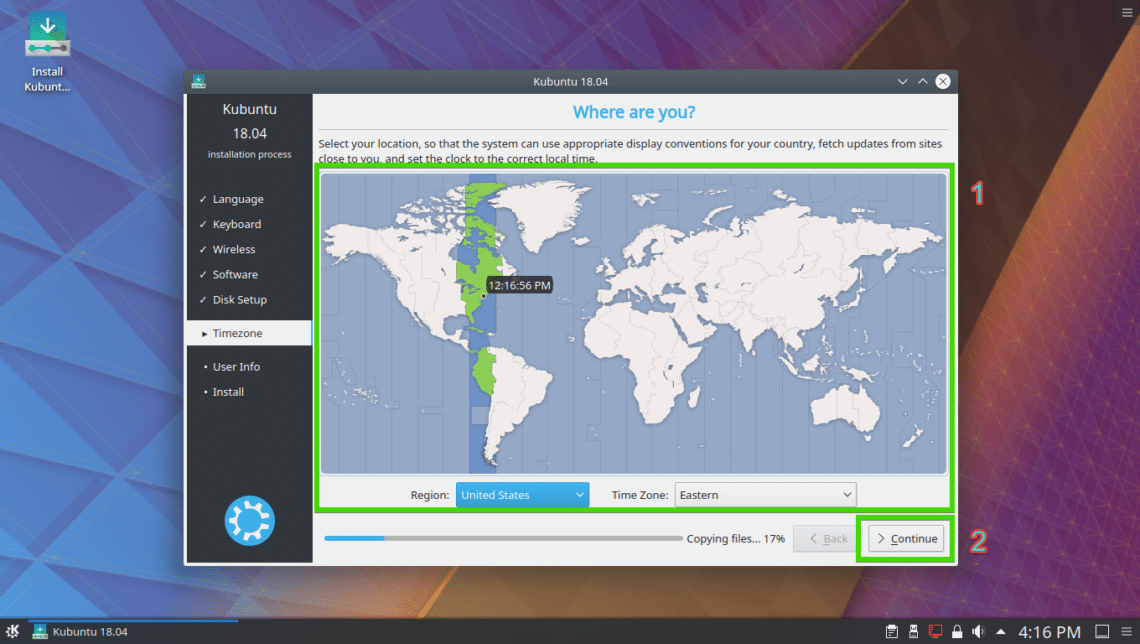Expand hidden system tray icons arrow
Screen dimensions: 1140x644
tap(1001, 632)
